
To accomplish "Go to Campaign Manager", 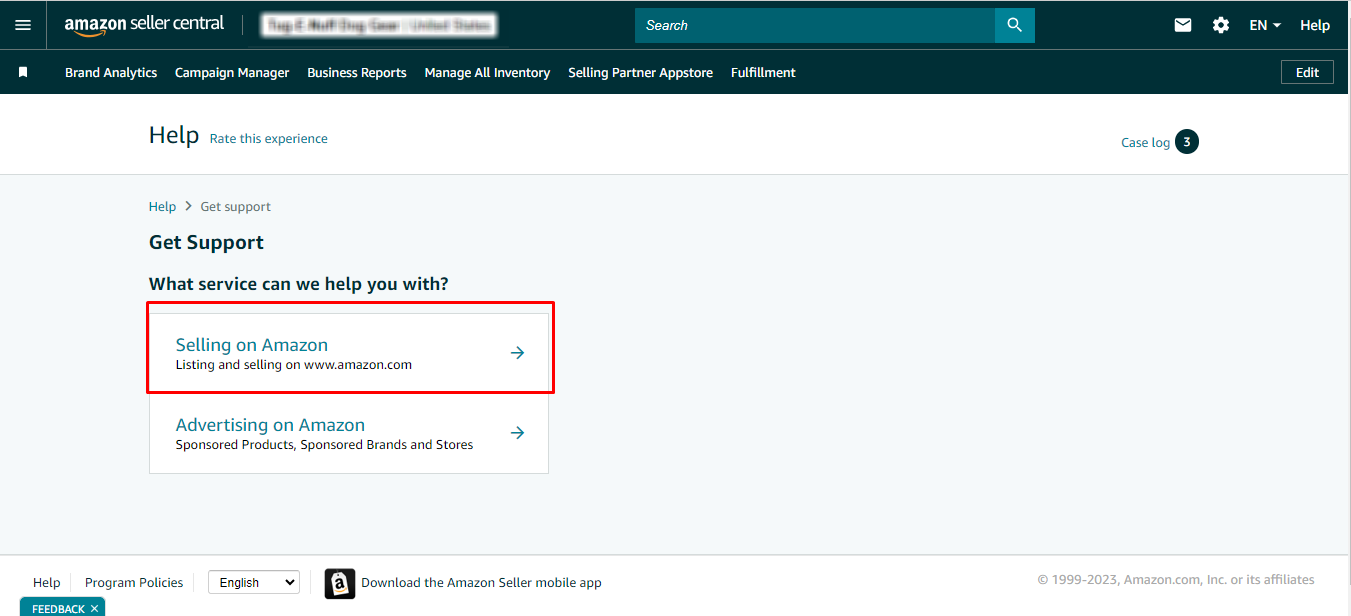I will pyautogui.click(x=232, y=72).
